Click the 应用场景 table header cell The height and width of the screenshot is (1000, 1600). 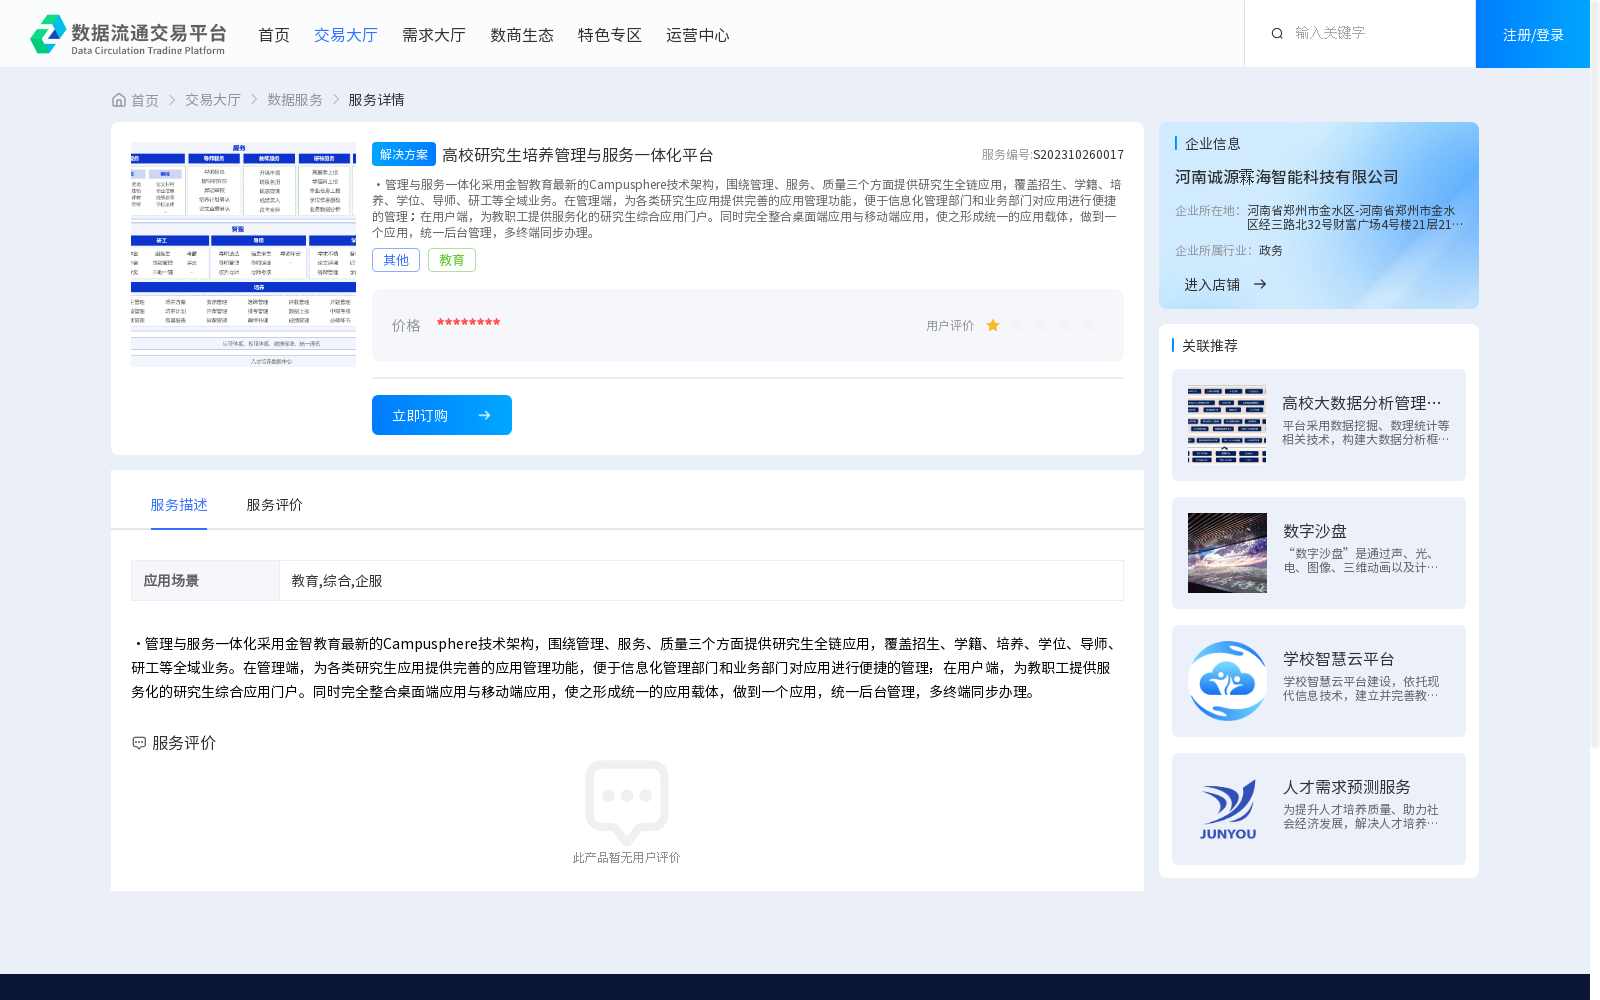pos(205,581)
